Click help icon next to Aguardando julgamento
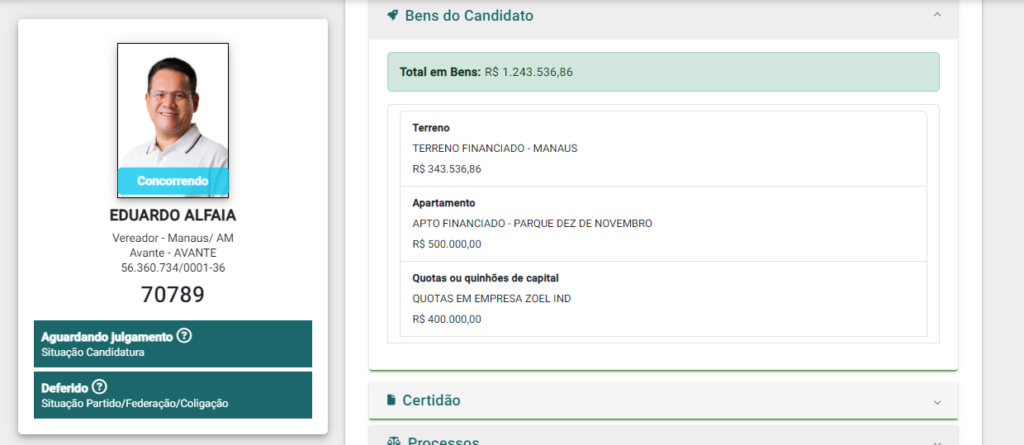 (x=184, y=337)
